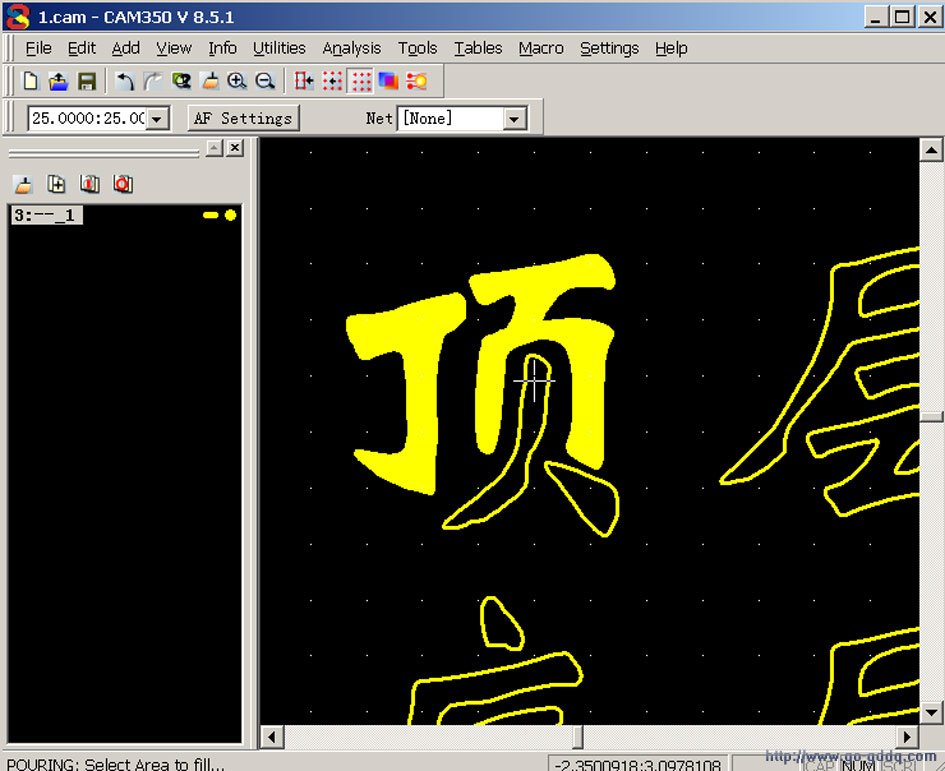This screenshot has width=945, height=771.
Task: Open the Utilities menu
Action: [x=279, y=48]
